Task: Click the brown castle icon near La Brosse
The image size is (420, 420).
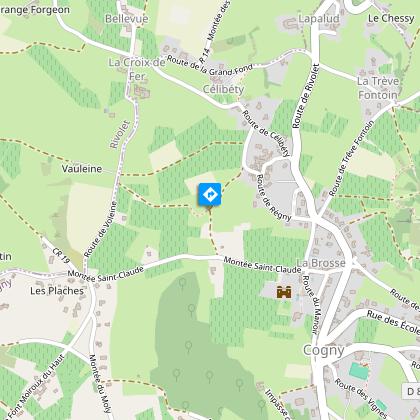Action: click(x=284, y=292)
